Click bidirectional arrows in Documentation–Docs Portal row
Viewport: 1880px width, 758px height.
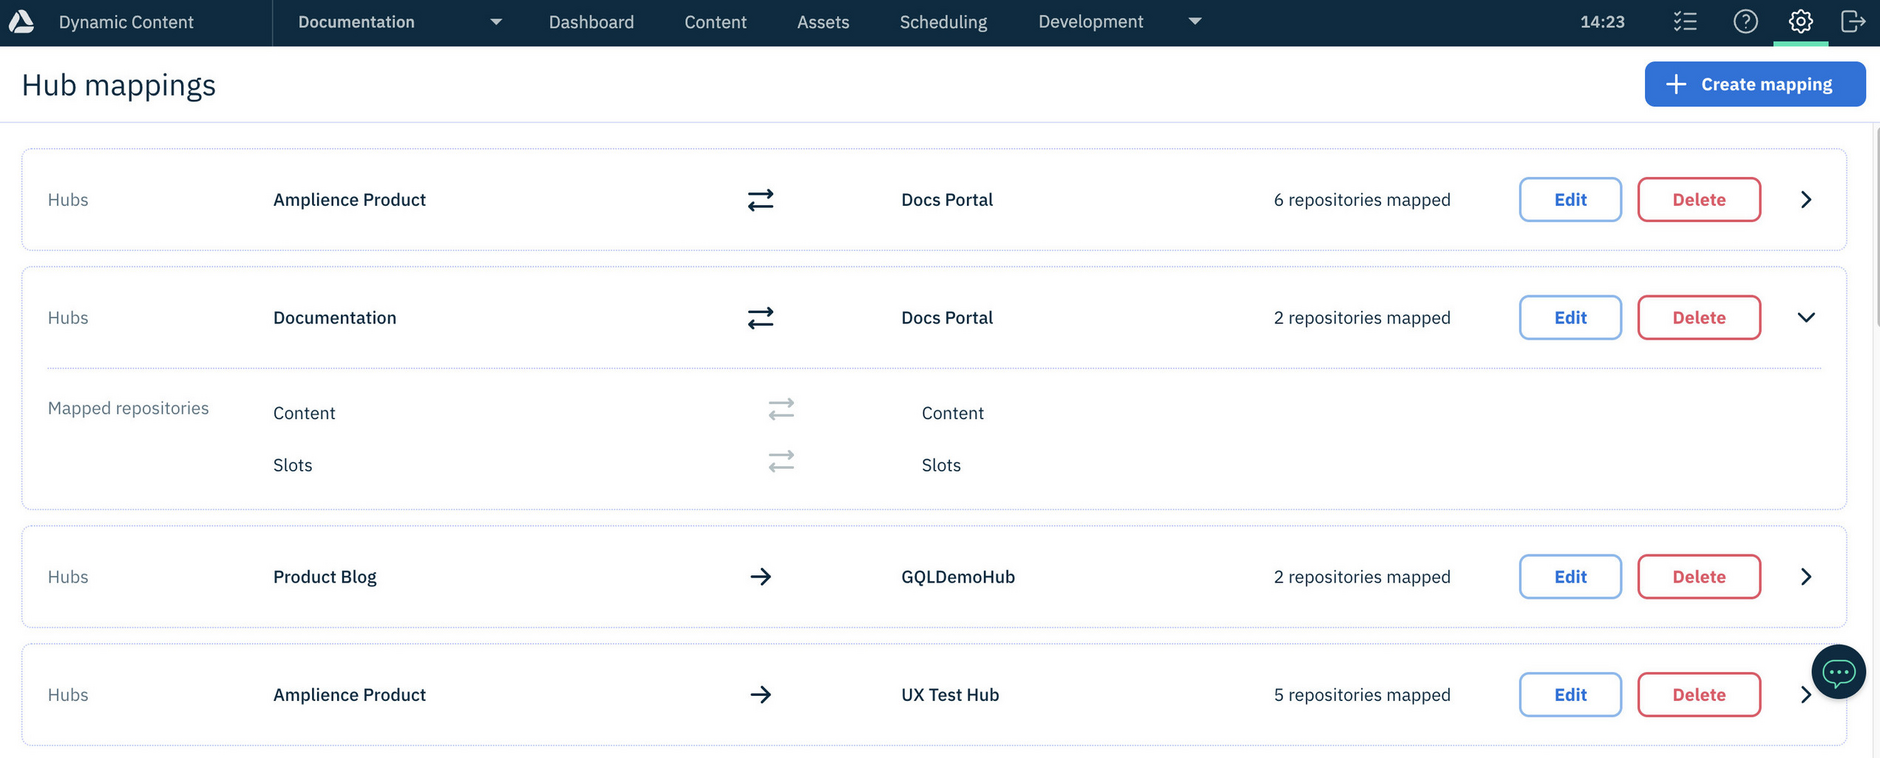(760, 318)
